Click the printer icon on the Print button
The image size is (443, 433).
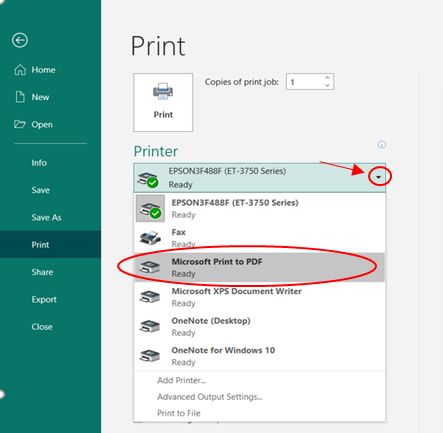163,91
